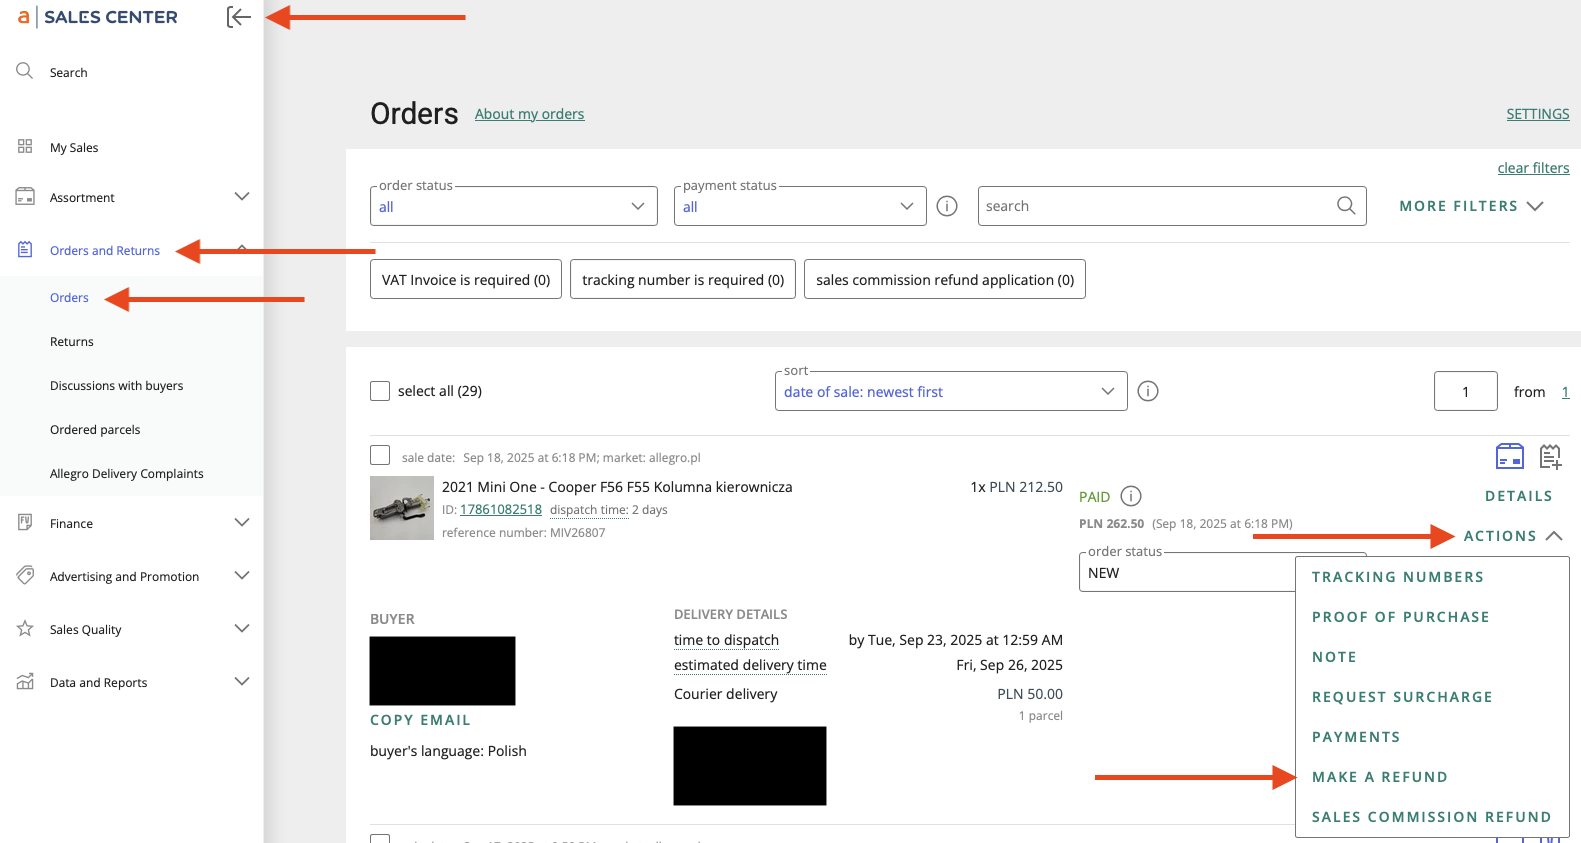This screenshot has height=843, width=1581.
Task: Open the order status filter dropdown
Action: 514,206
